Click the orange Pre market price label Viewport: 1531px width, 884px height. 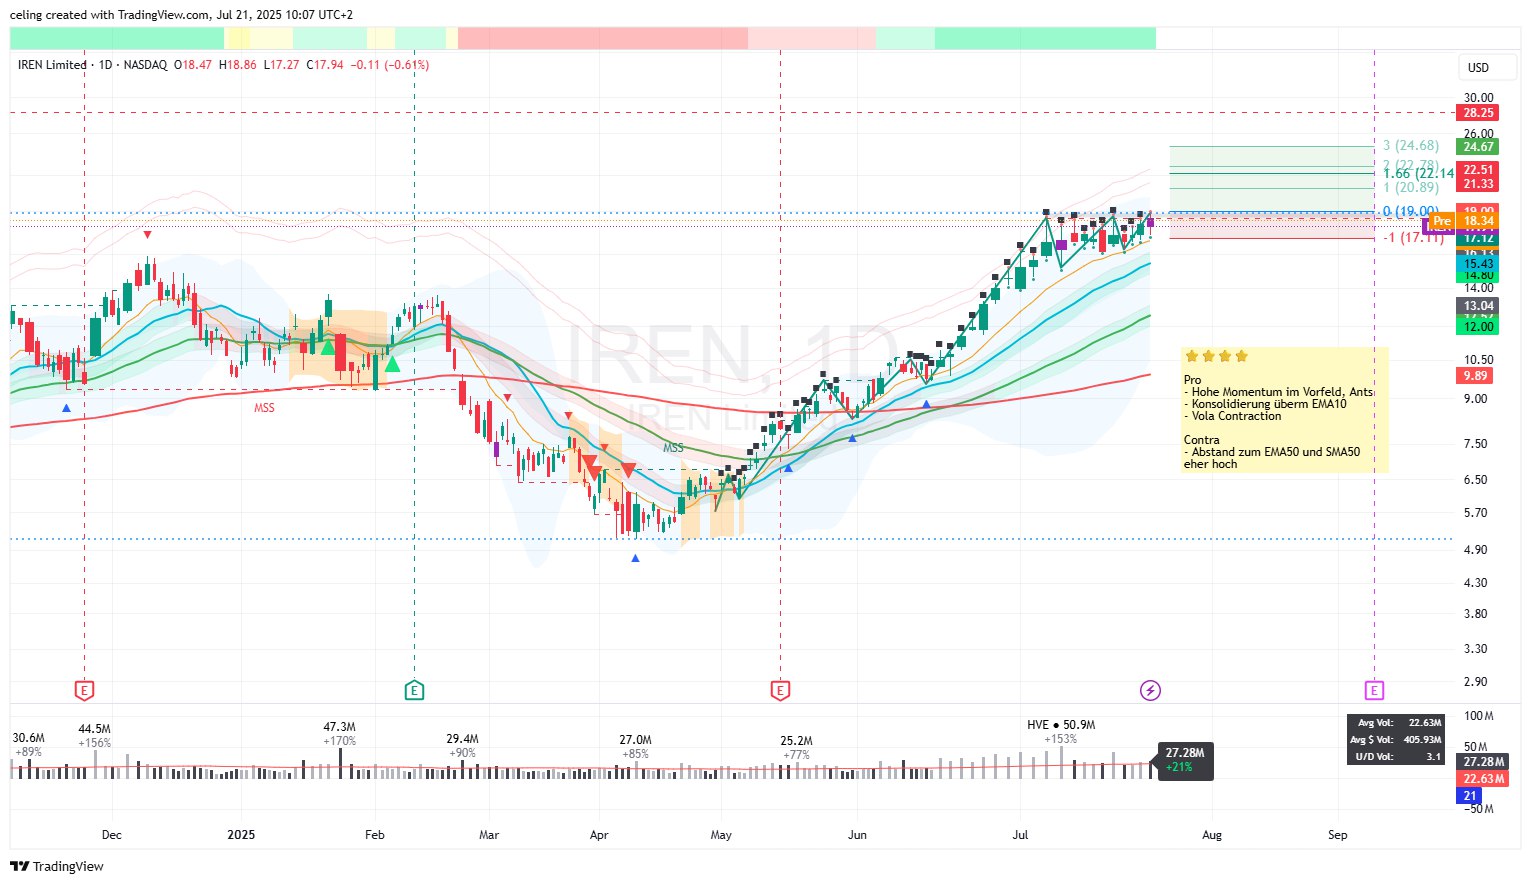tap(1441, 221)
